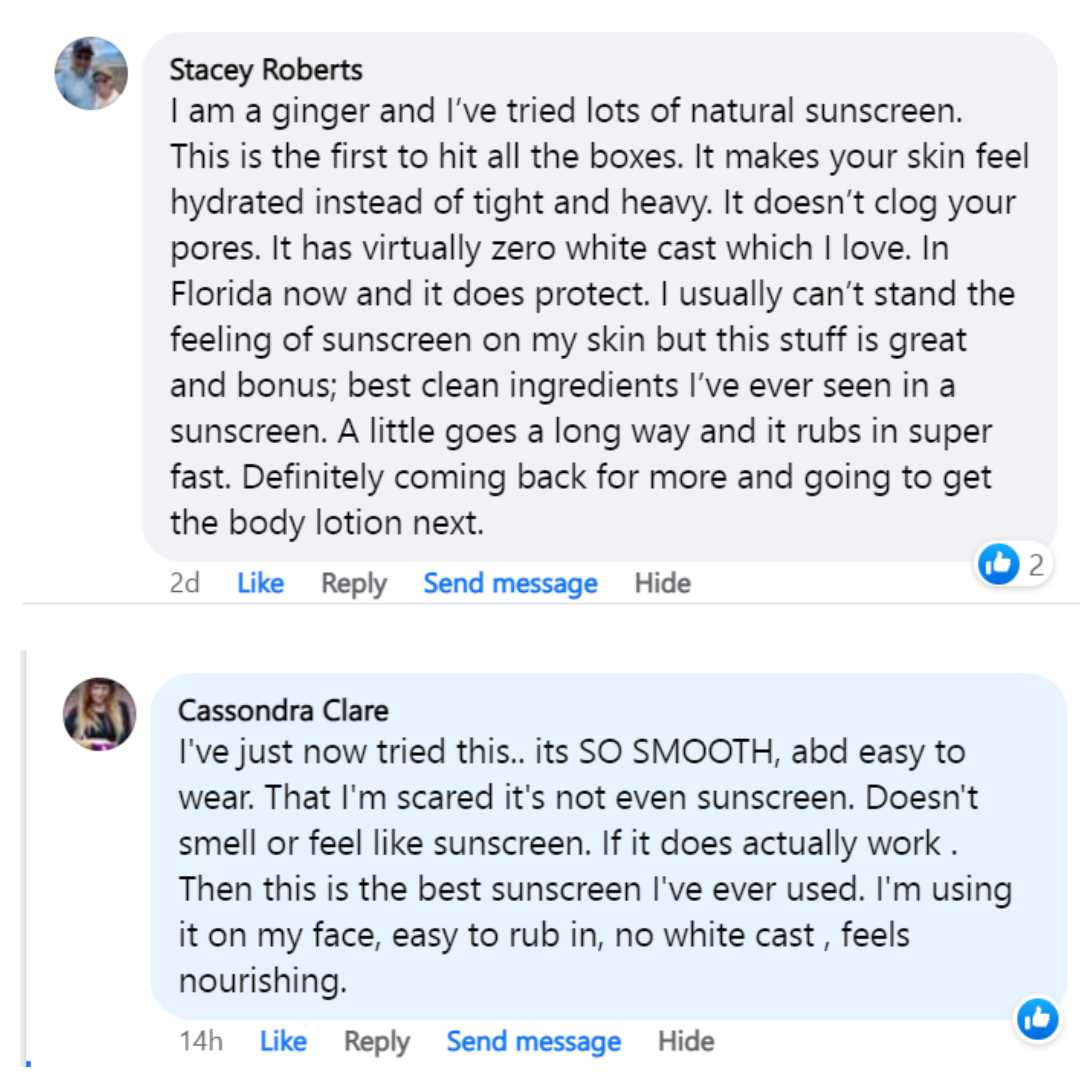Send message to Cassondra Clare
This screenshot has height=1080, width=1080.
click(533, 1041)
